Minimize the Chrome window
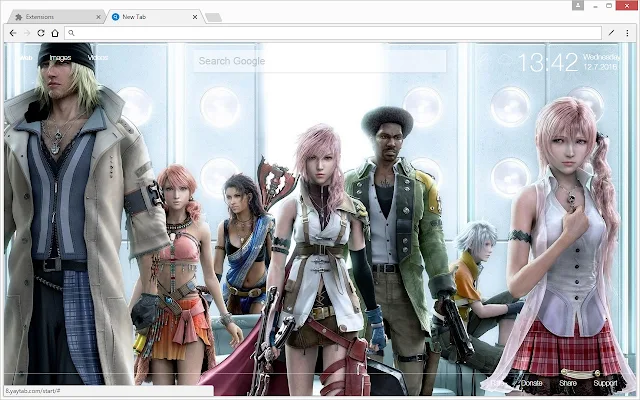Image resolution: width=640 pixels, height=400 pixels. click(596, 6)
